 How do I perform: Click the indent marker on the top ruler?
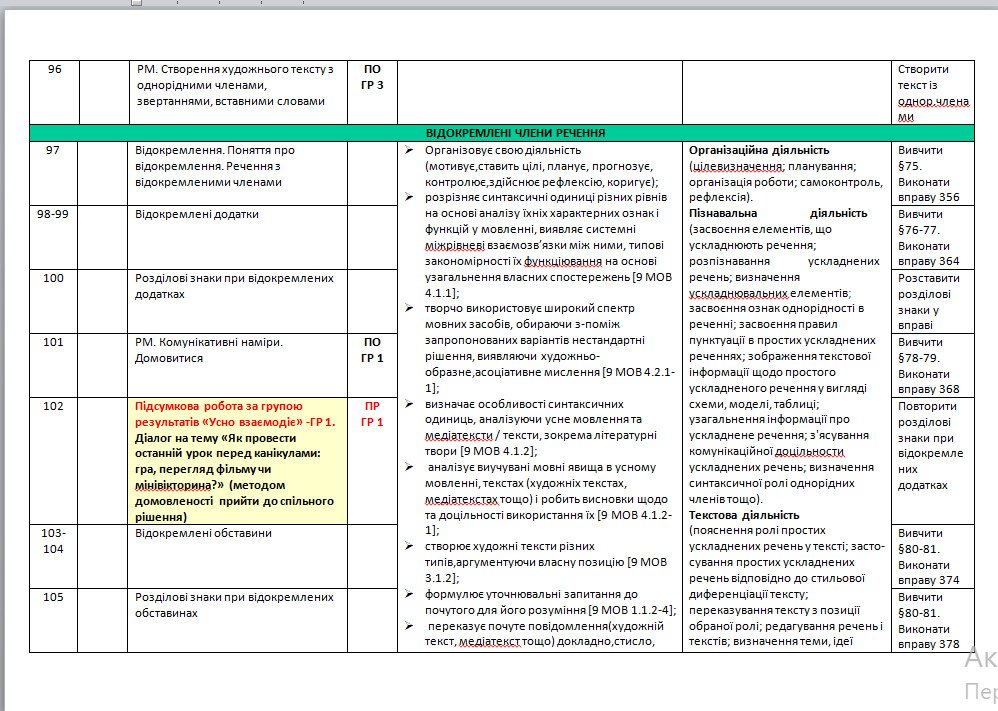coord(137,3)
